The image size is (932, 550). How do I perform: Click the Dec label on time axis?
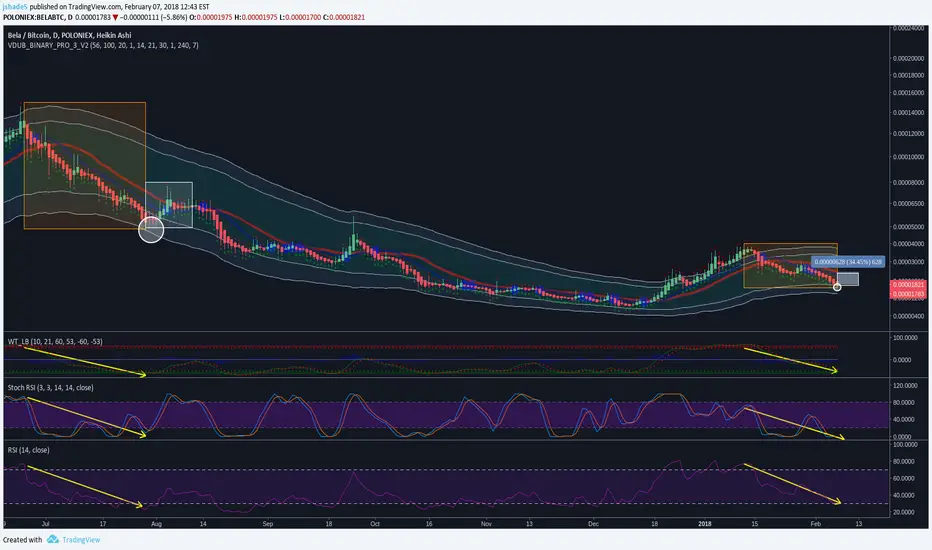[593, 524]
